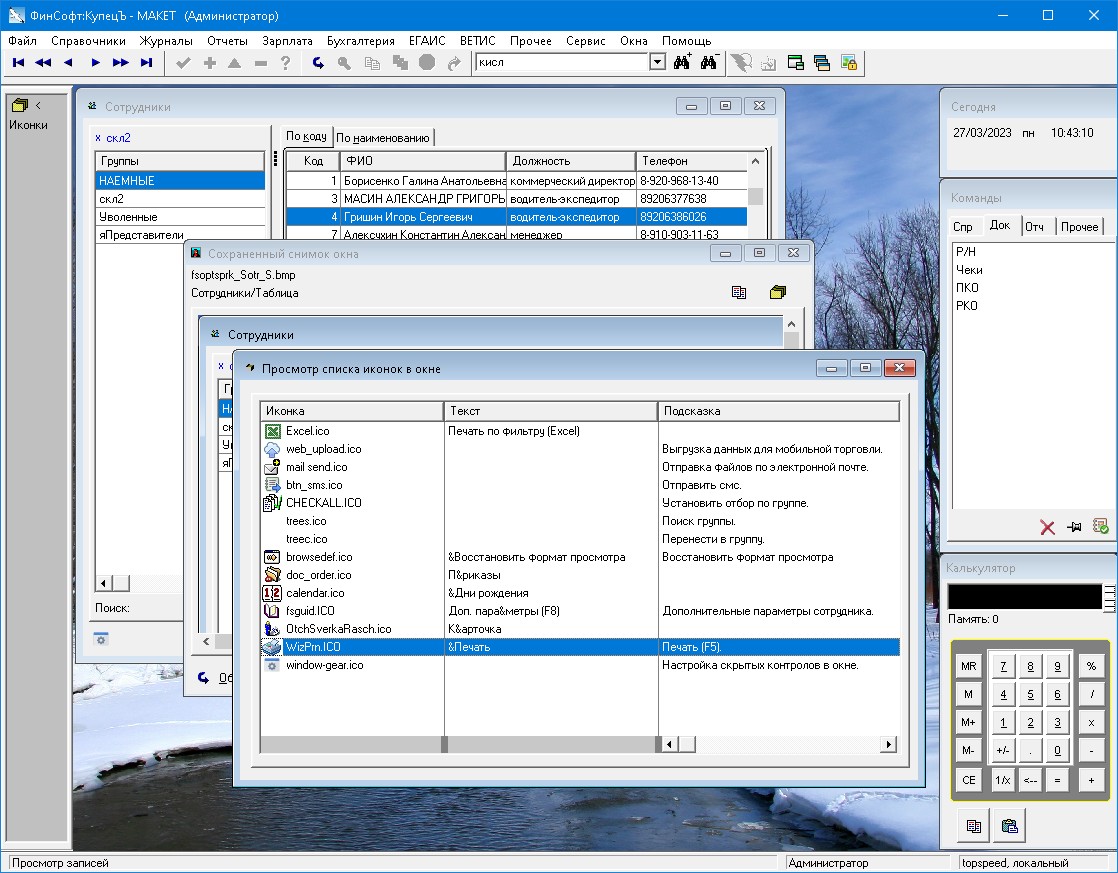Clear the скл2 filter with x
1118x873 pixels.
tap(98, 138)
